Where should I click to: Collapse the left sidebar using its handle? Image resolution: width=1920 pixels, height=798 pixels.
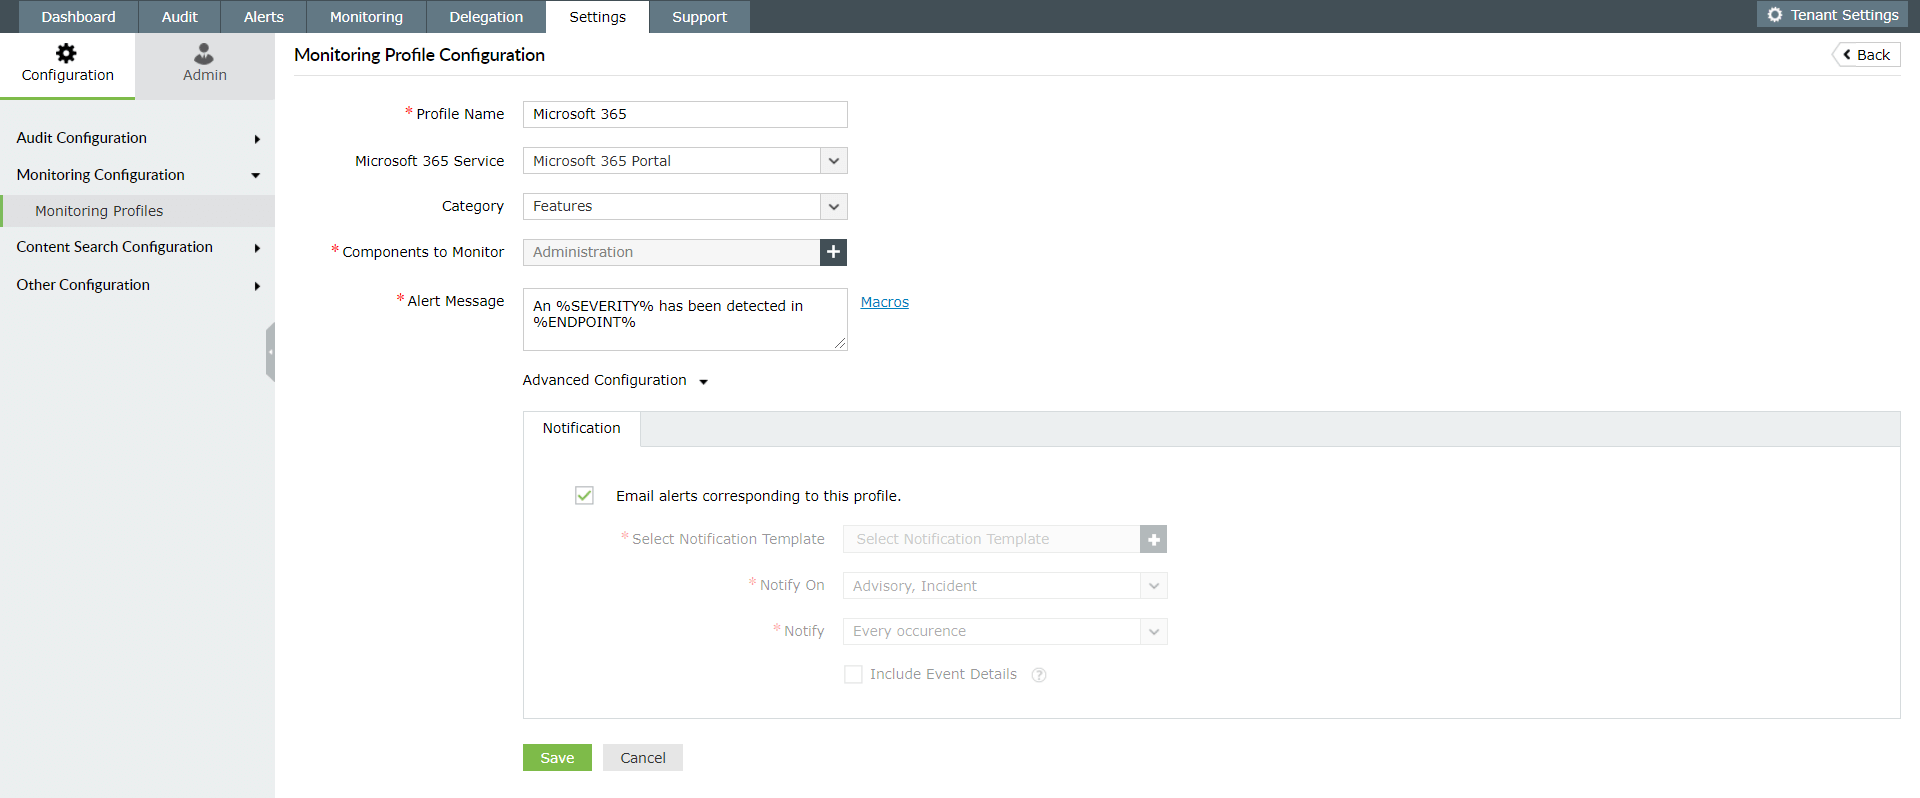pos(270,352)
